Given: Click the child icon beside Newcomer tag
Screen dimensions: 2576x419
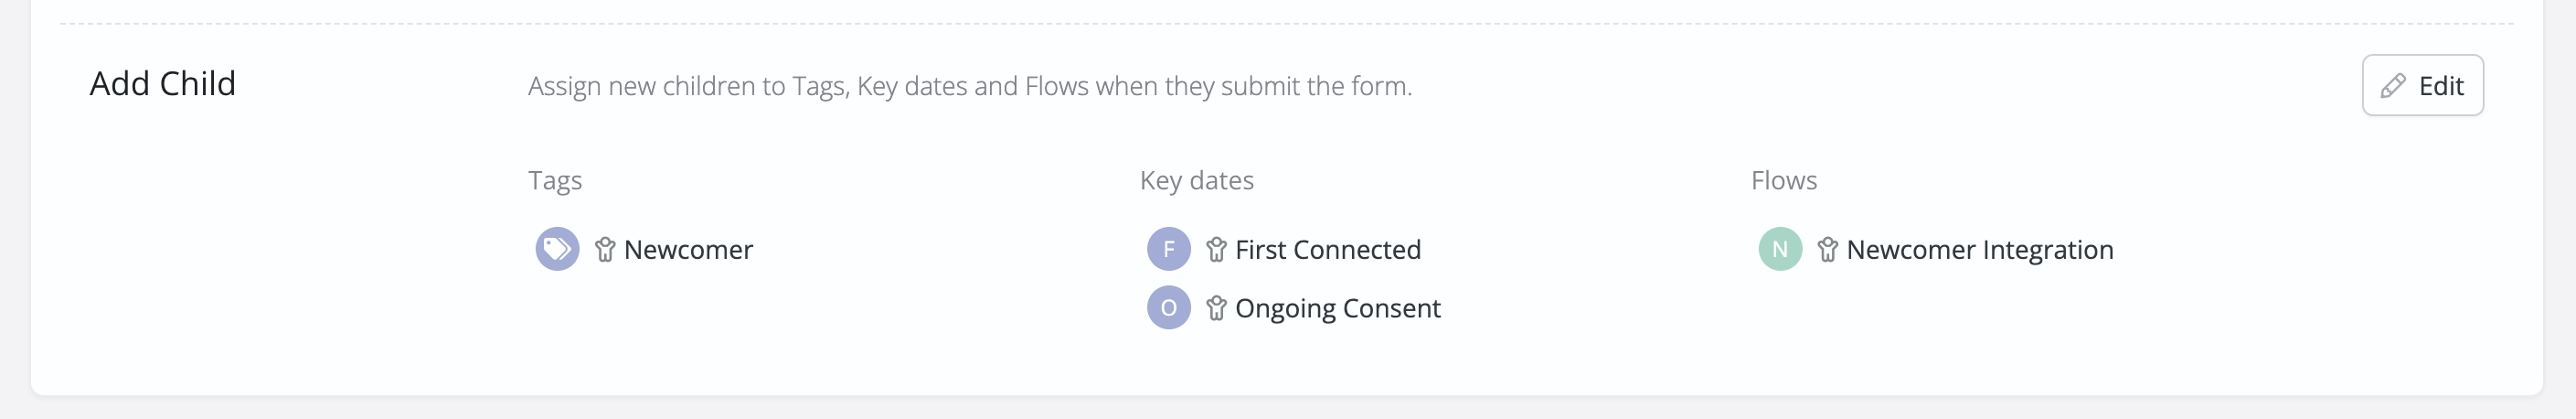Looking at the screenshot, I should (x=604, y=249).
